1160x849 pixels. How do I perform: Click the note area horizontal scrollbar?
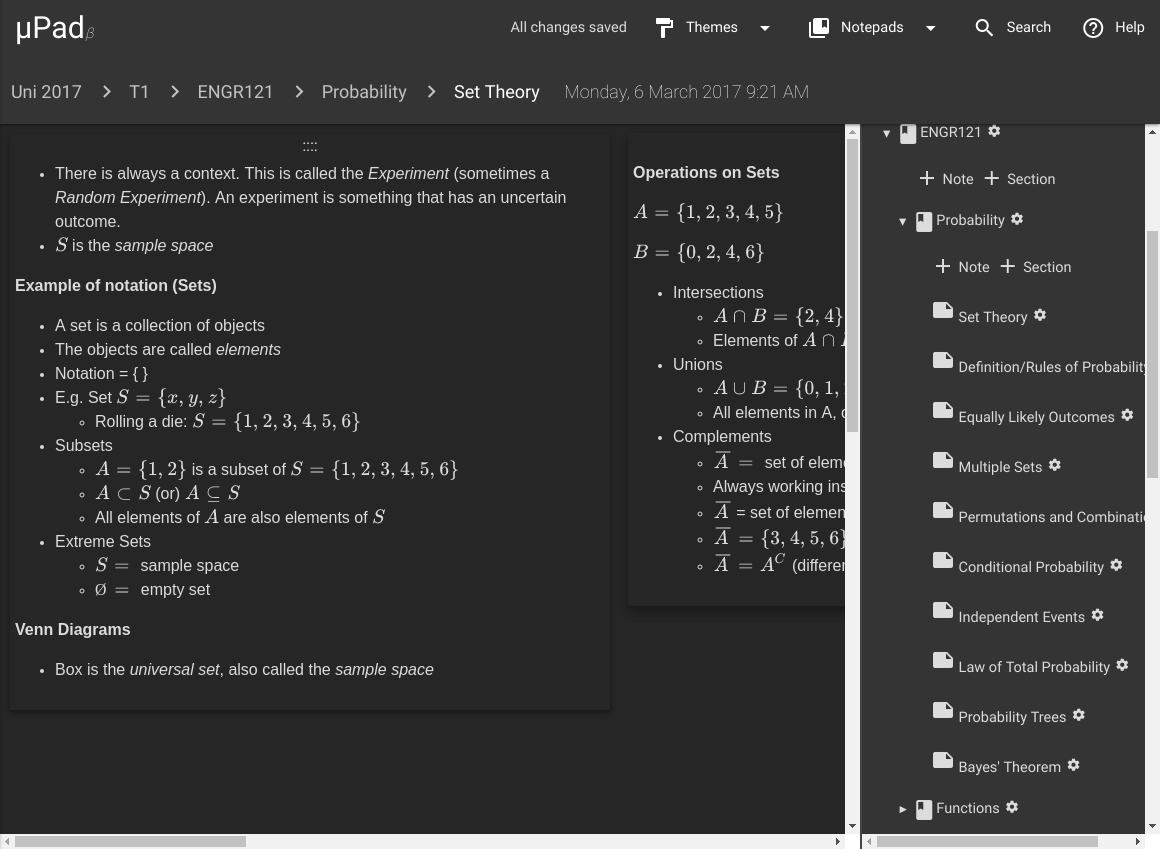130,842
